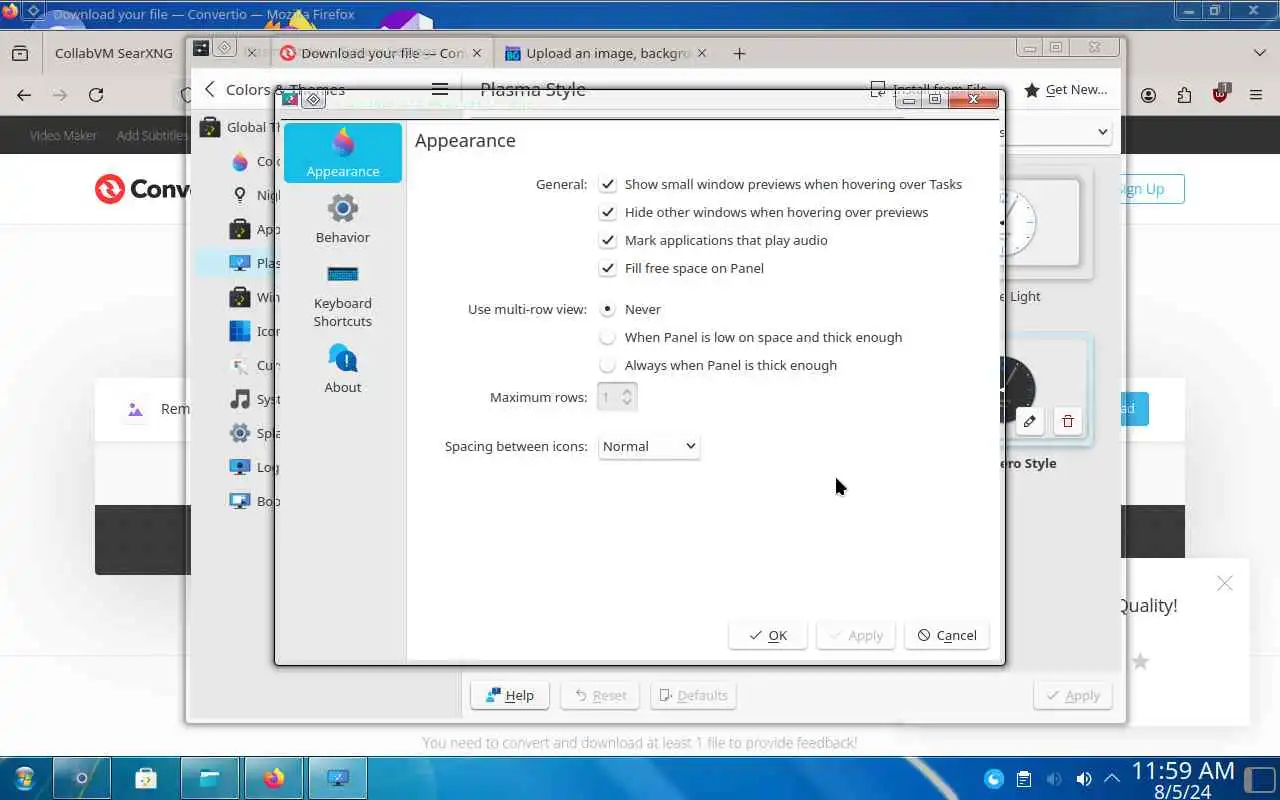Click Video Maker in Convertio menu
The image size is (1280, 800).
pos(63,135)
